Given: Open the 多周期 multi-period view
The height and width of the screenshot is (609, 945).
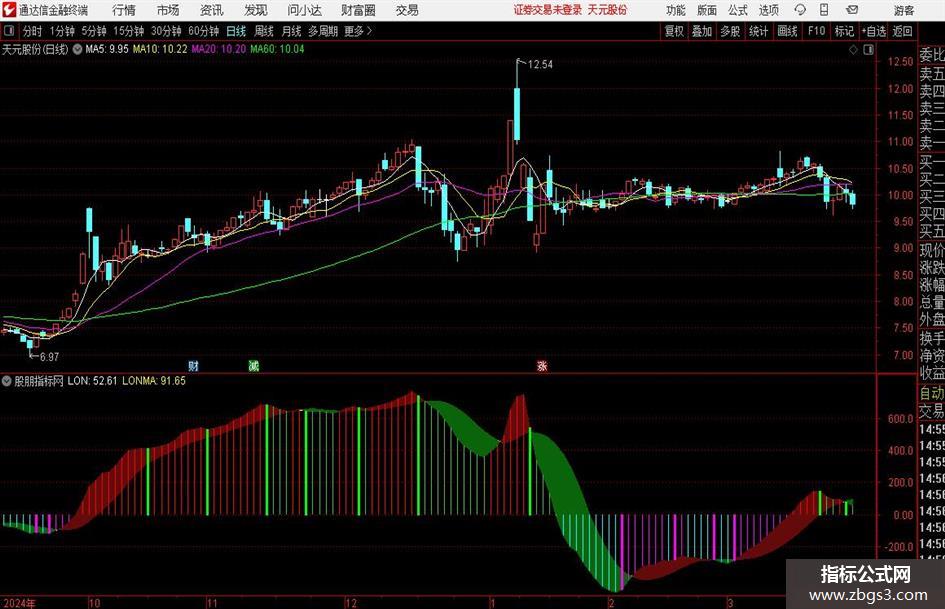Looking at the screenshot, I should point(323,31).
